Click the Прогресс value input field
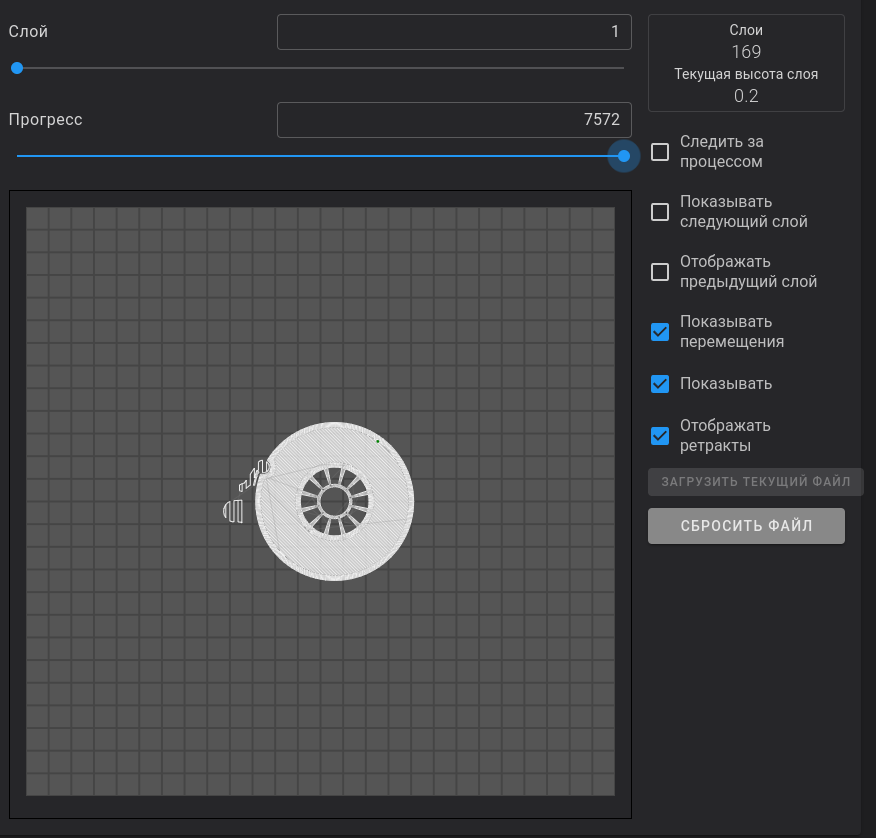Screen dimensions: 876x838 [x=454, y=120]
